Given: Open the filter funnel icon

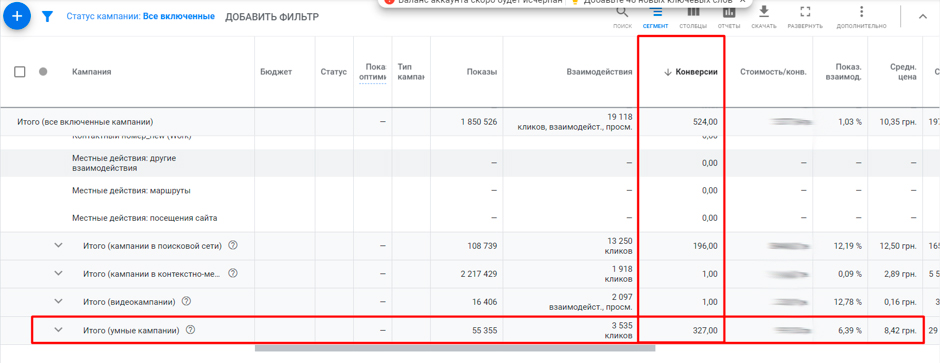Looking at the screenshot, I should point(47,17).
